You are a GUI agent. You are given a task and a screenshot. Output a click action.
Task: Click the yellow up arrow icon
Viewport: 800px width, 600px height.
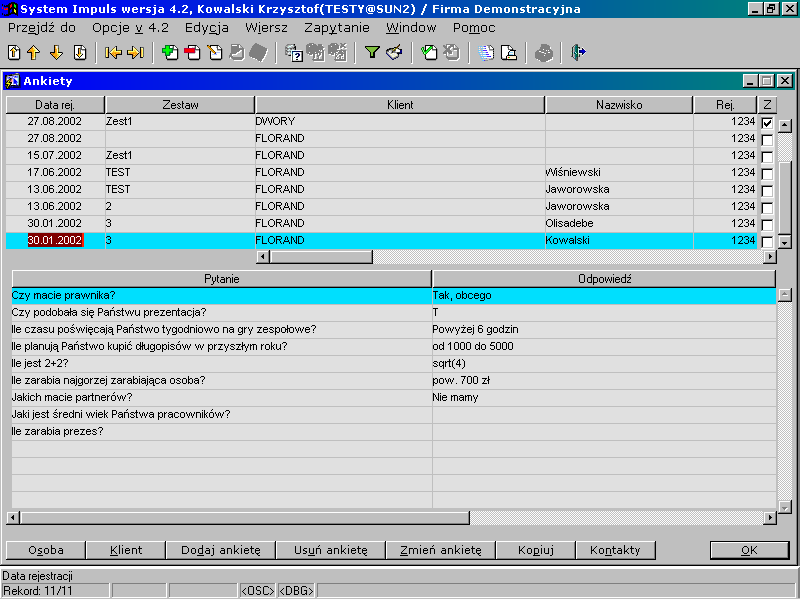(34, 53)
